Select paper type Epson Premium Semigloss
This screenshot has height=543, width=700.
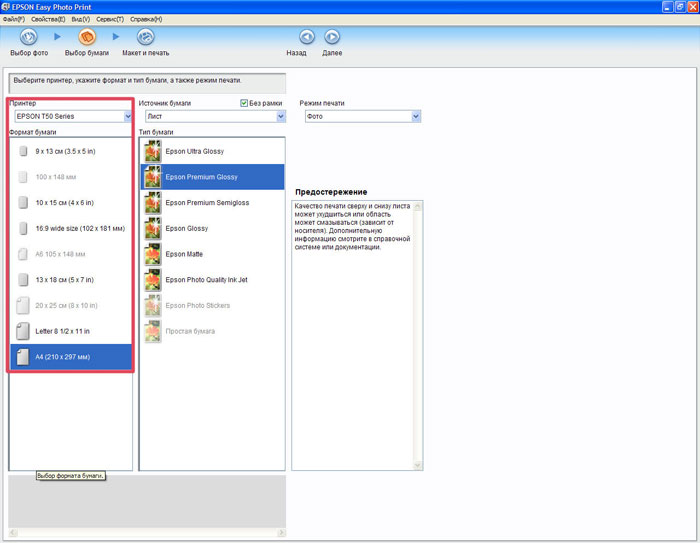pyautogui.click(x=212, y=203)
